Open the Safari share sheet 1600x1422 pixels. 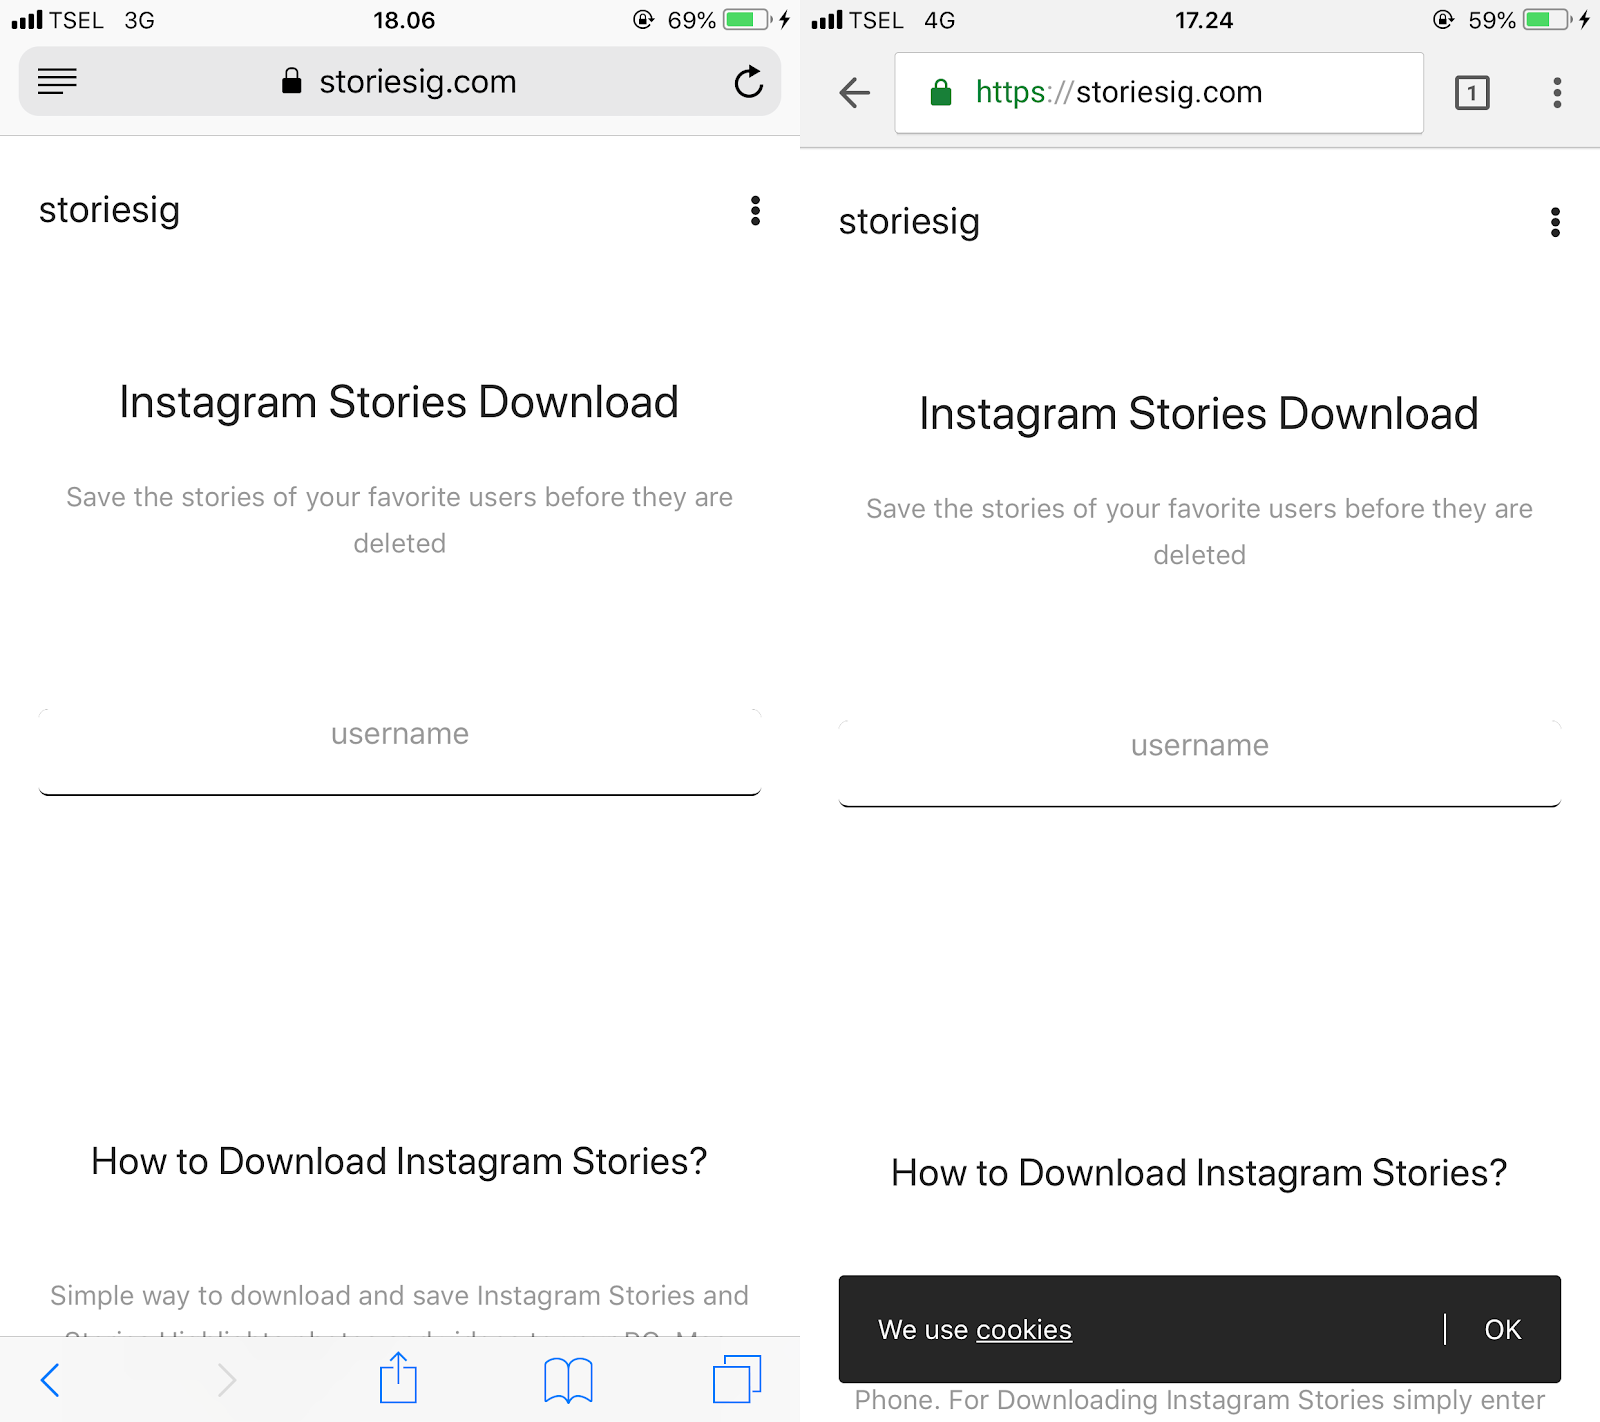tap(398, 1377)
